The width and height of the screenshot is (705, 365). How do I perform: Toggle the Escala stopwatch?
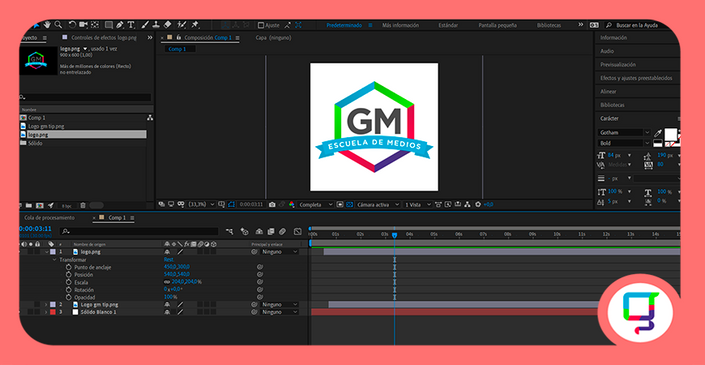[68, 282]
